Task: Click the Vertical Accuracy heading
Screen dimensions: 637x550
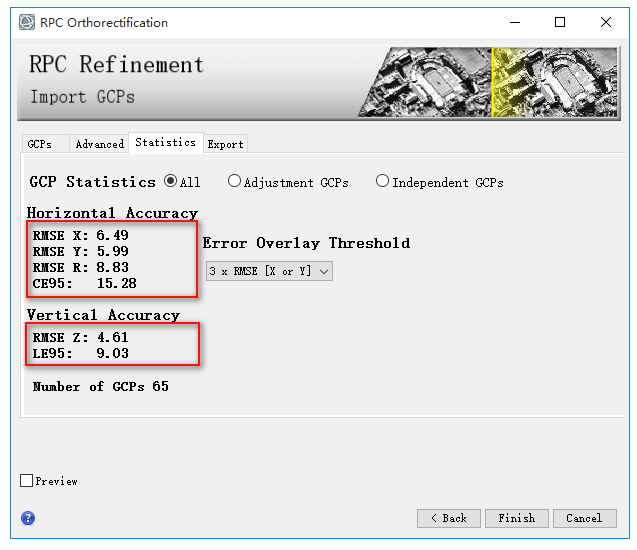Action: (x=103, y=315)
